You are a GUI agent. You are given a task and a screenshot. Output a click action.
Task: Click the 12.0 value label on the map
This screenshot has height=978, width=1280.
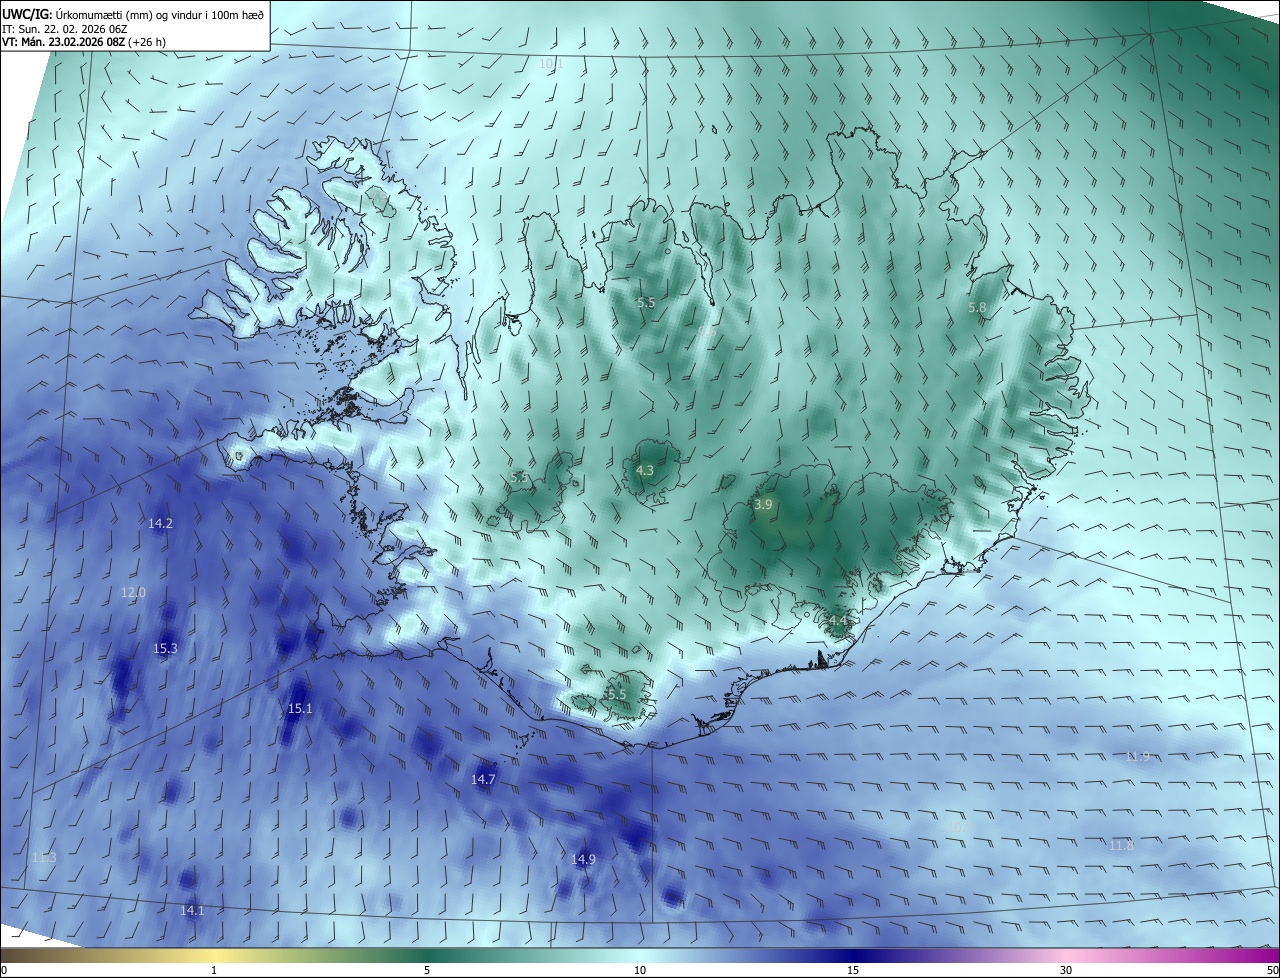[x=133, y=592]
